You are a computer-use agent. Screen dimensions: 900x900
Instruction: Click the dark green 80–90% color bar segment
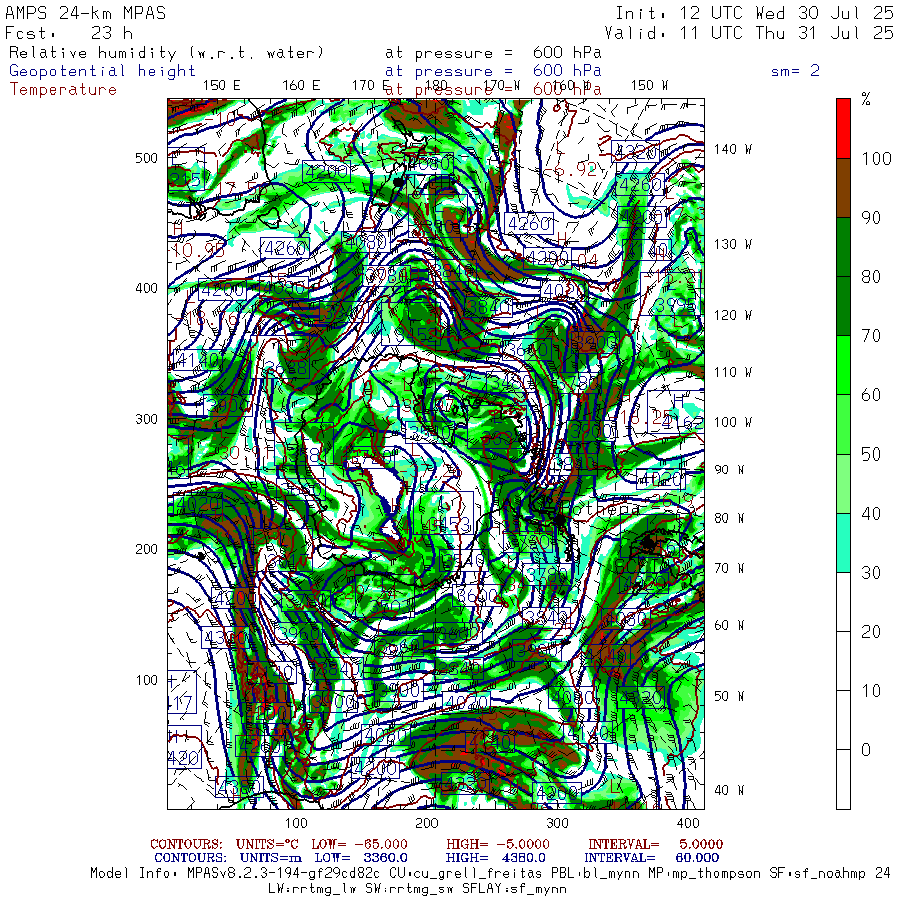click(x=843, y=247)
